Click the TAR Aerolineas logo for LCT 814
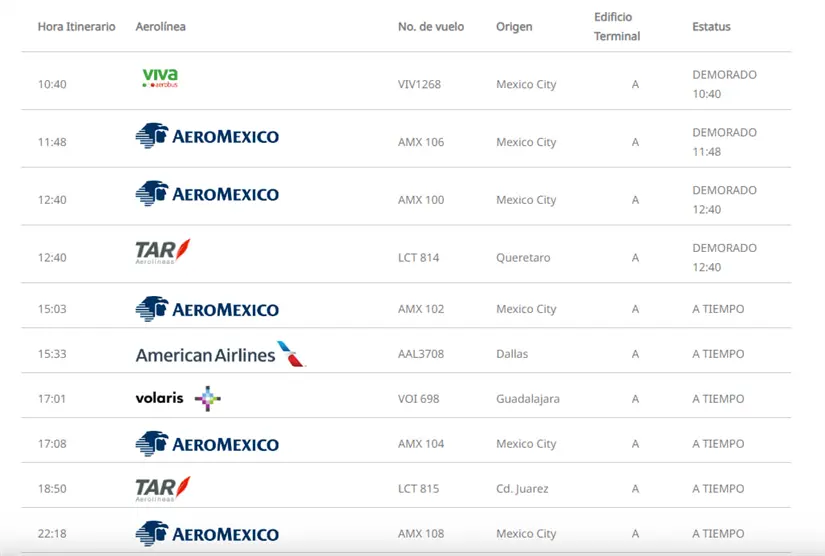The image size is (825, 556). point(163,252)
